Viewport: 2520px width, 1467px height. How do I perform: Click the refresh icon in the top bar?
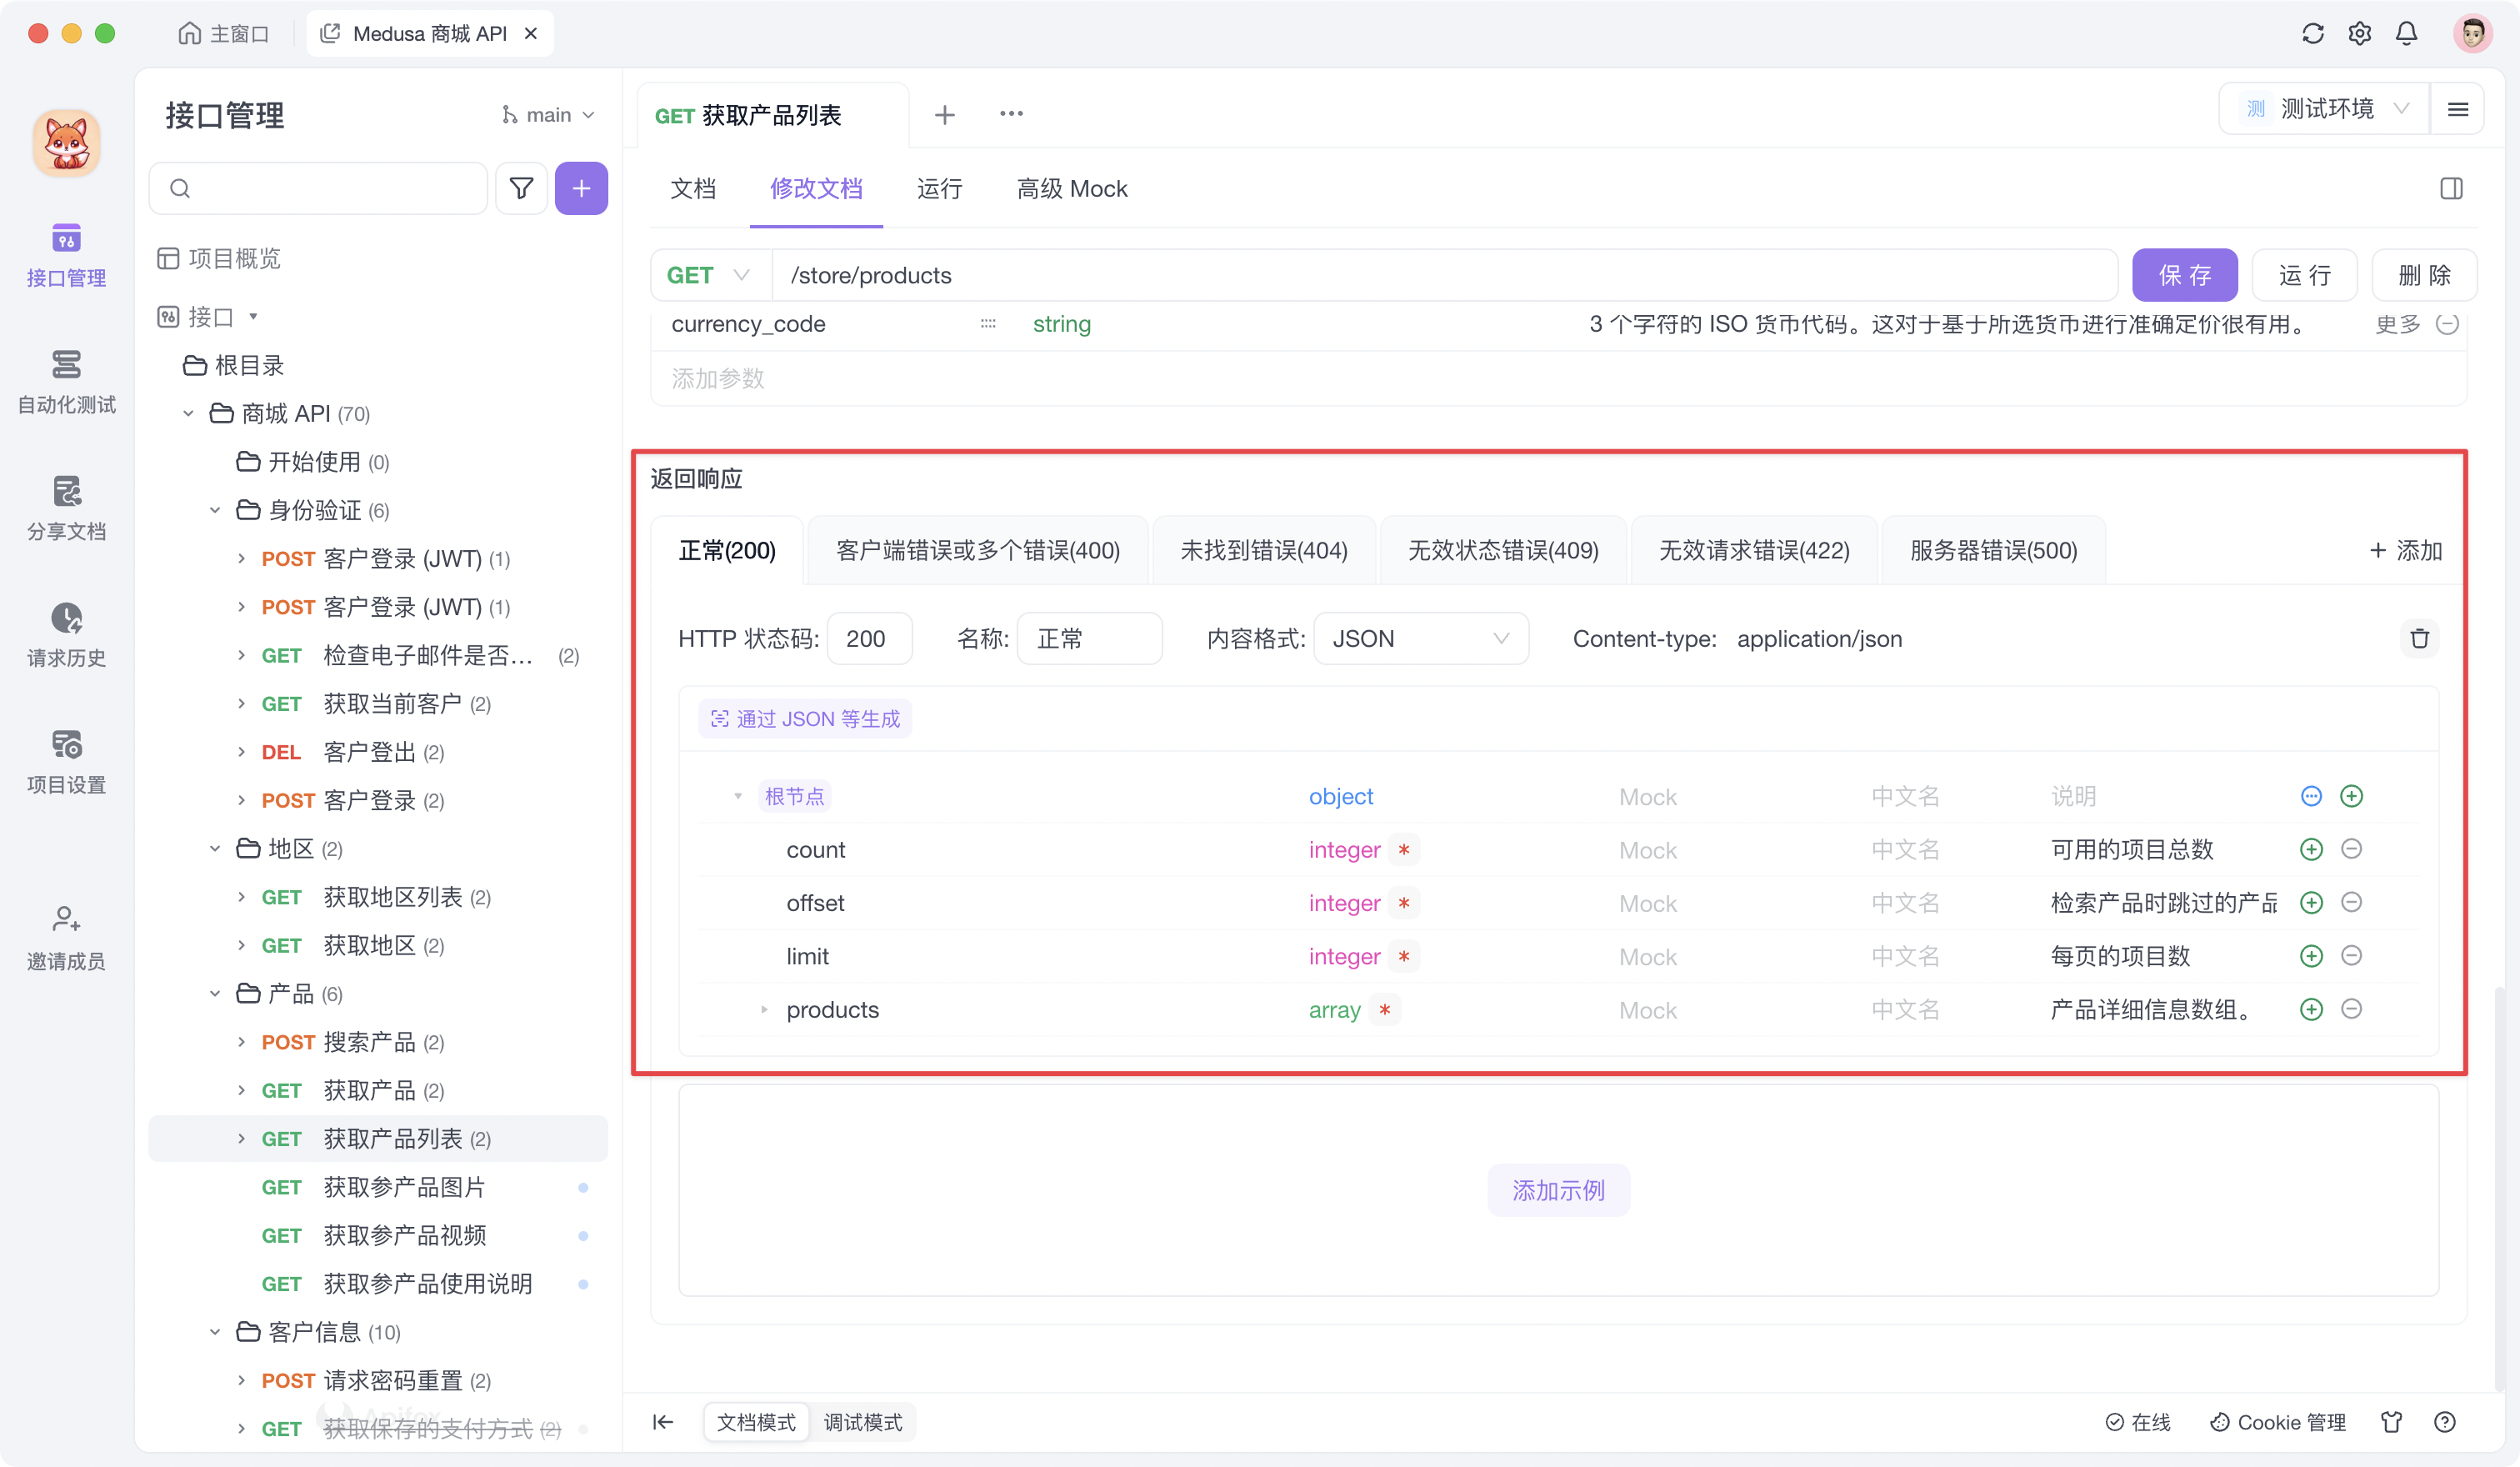click(2312, 33)
